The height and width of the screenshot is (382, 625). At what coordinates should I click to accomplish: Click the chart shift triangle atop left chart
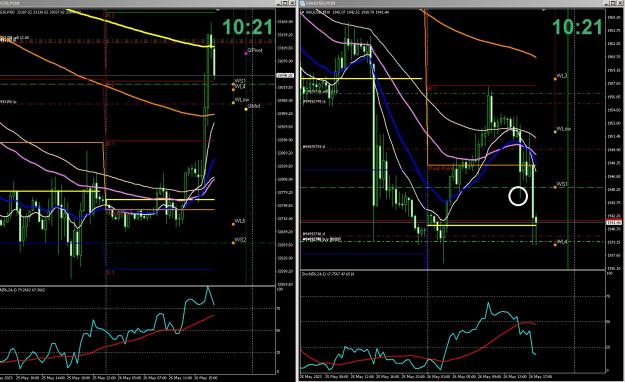[x=218, y=10]
